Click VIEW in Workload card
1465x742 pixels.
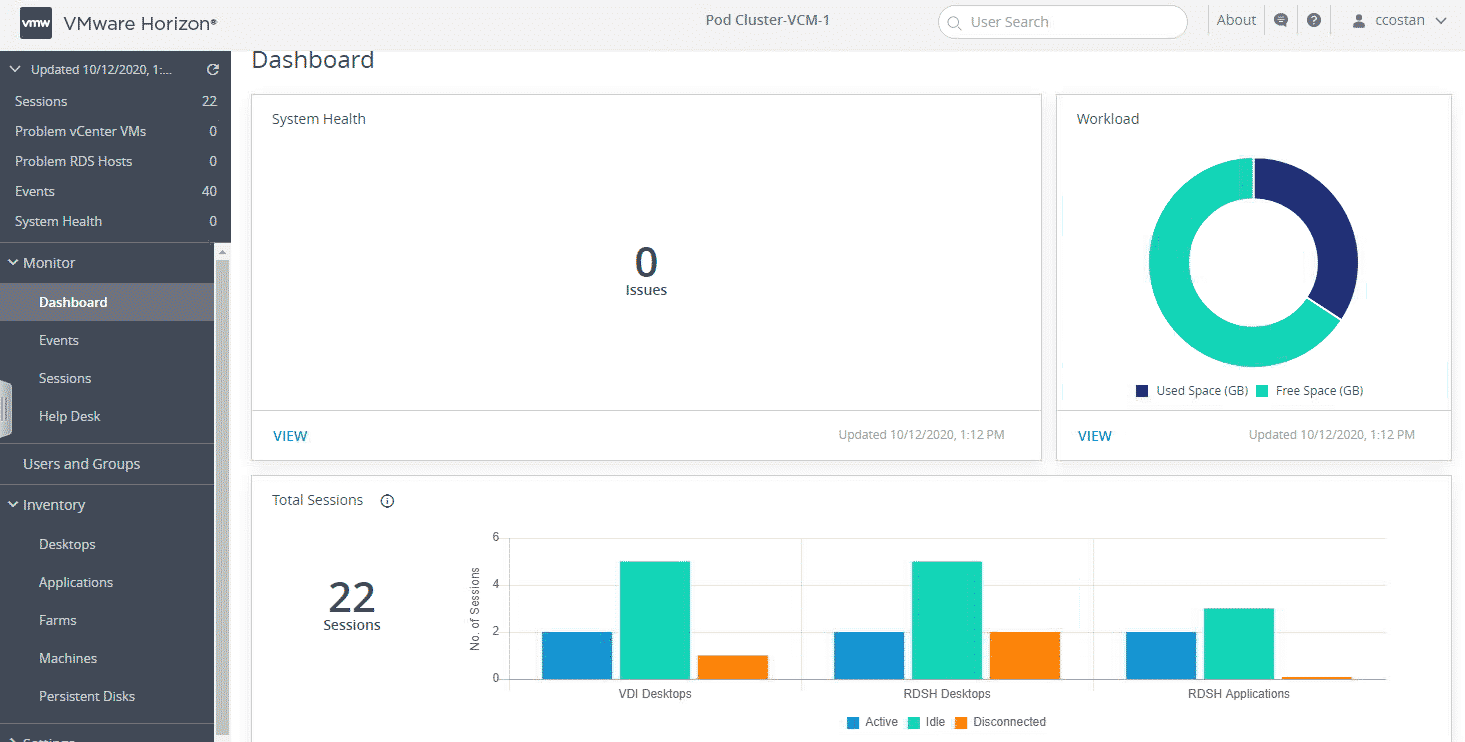1095,436
